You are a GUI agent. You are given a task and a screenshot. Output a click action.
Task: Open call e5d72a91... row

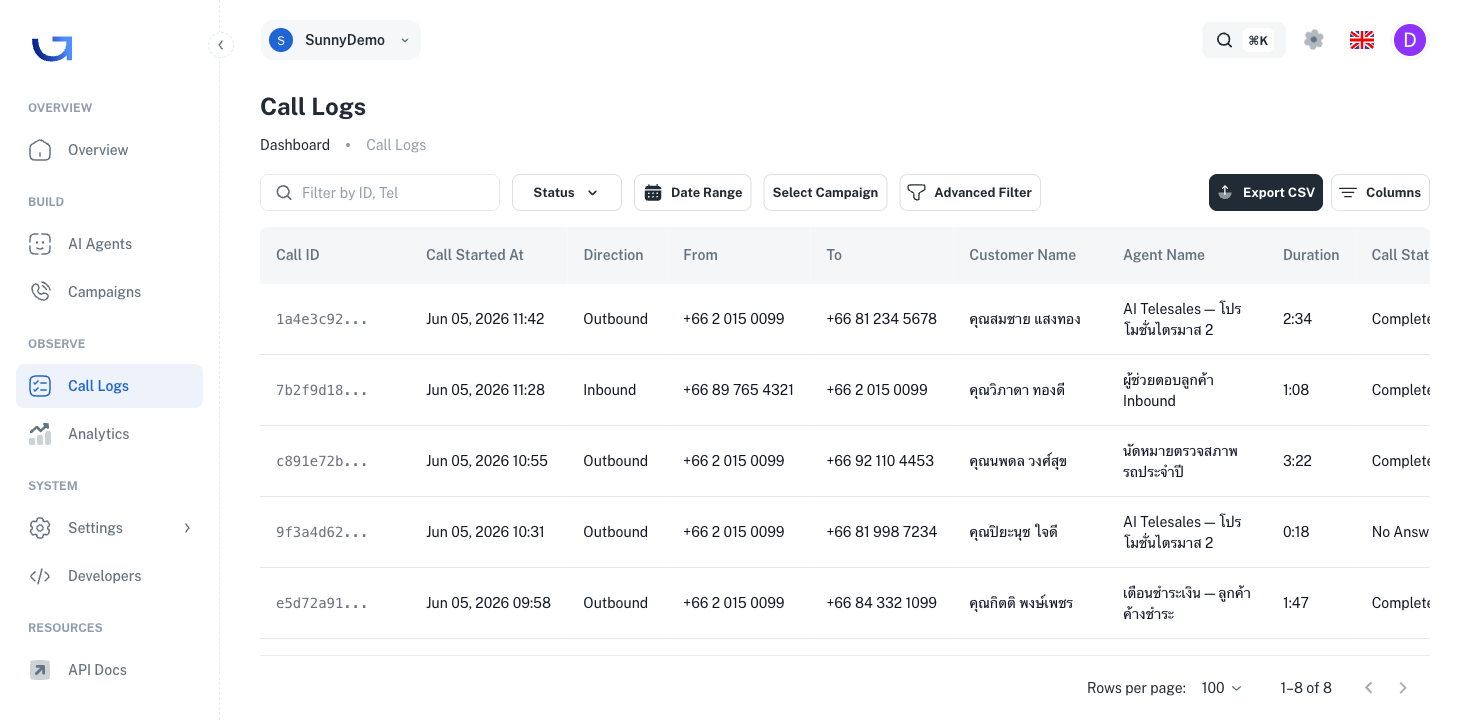pyautogui.click(x=845, y=603)
